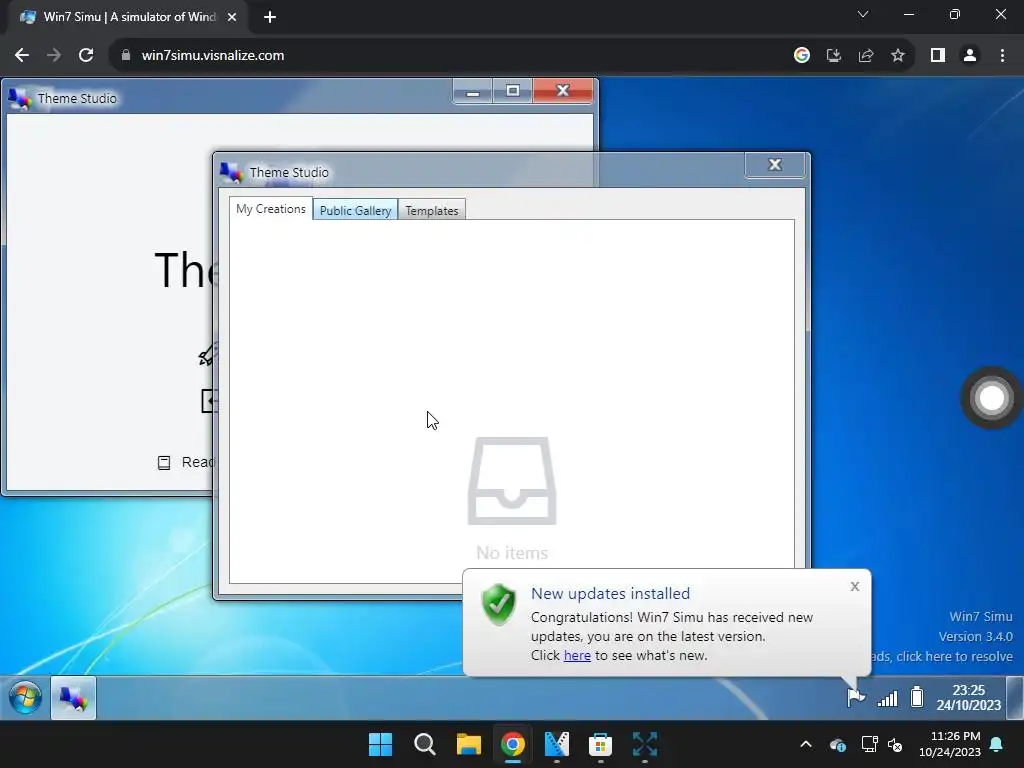Click the install app icon in address bar
The height and width of the screenshot is (768, 1024).
pos(834,56)
